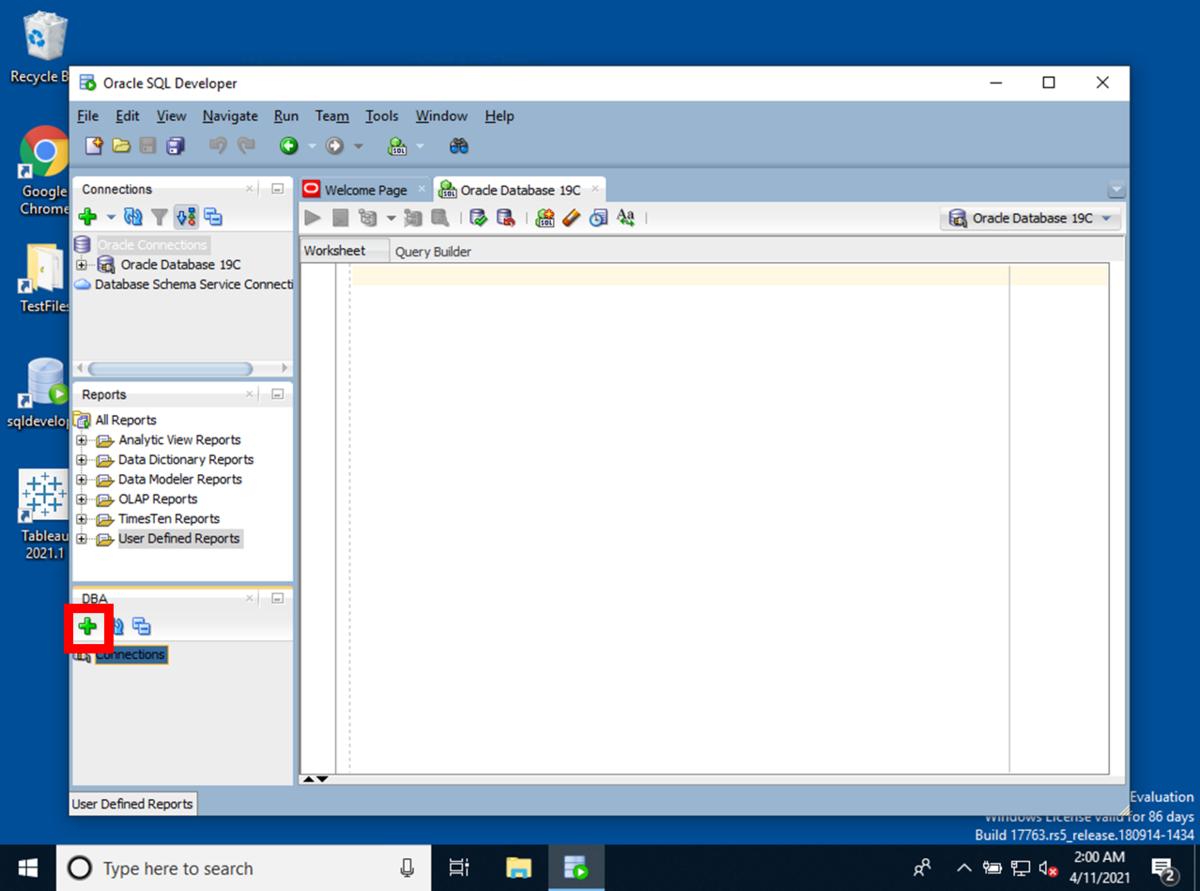Add new connection with green plus in Connections
This screenshot has width=1200, height=891.
coord(88,216)
